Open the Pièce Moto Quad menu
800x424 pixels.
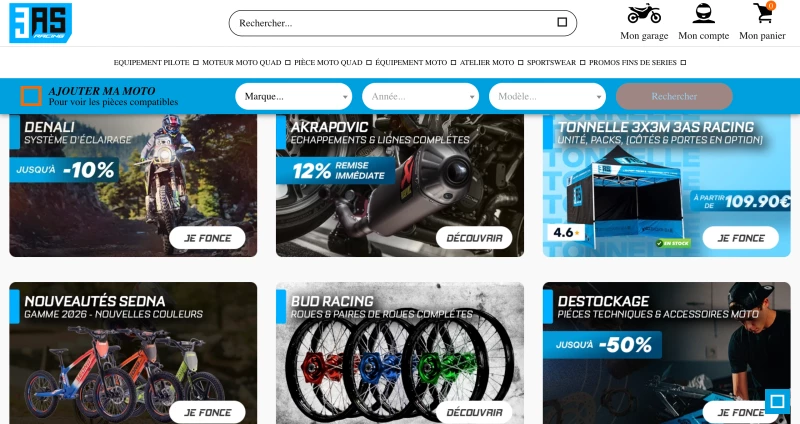coord(328,63)
